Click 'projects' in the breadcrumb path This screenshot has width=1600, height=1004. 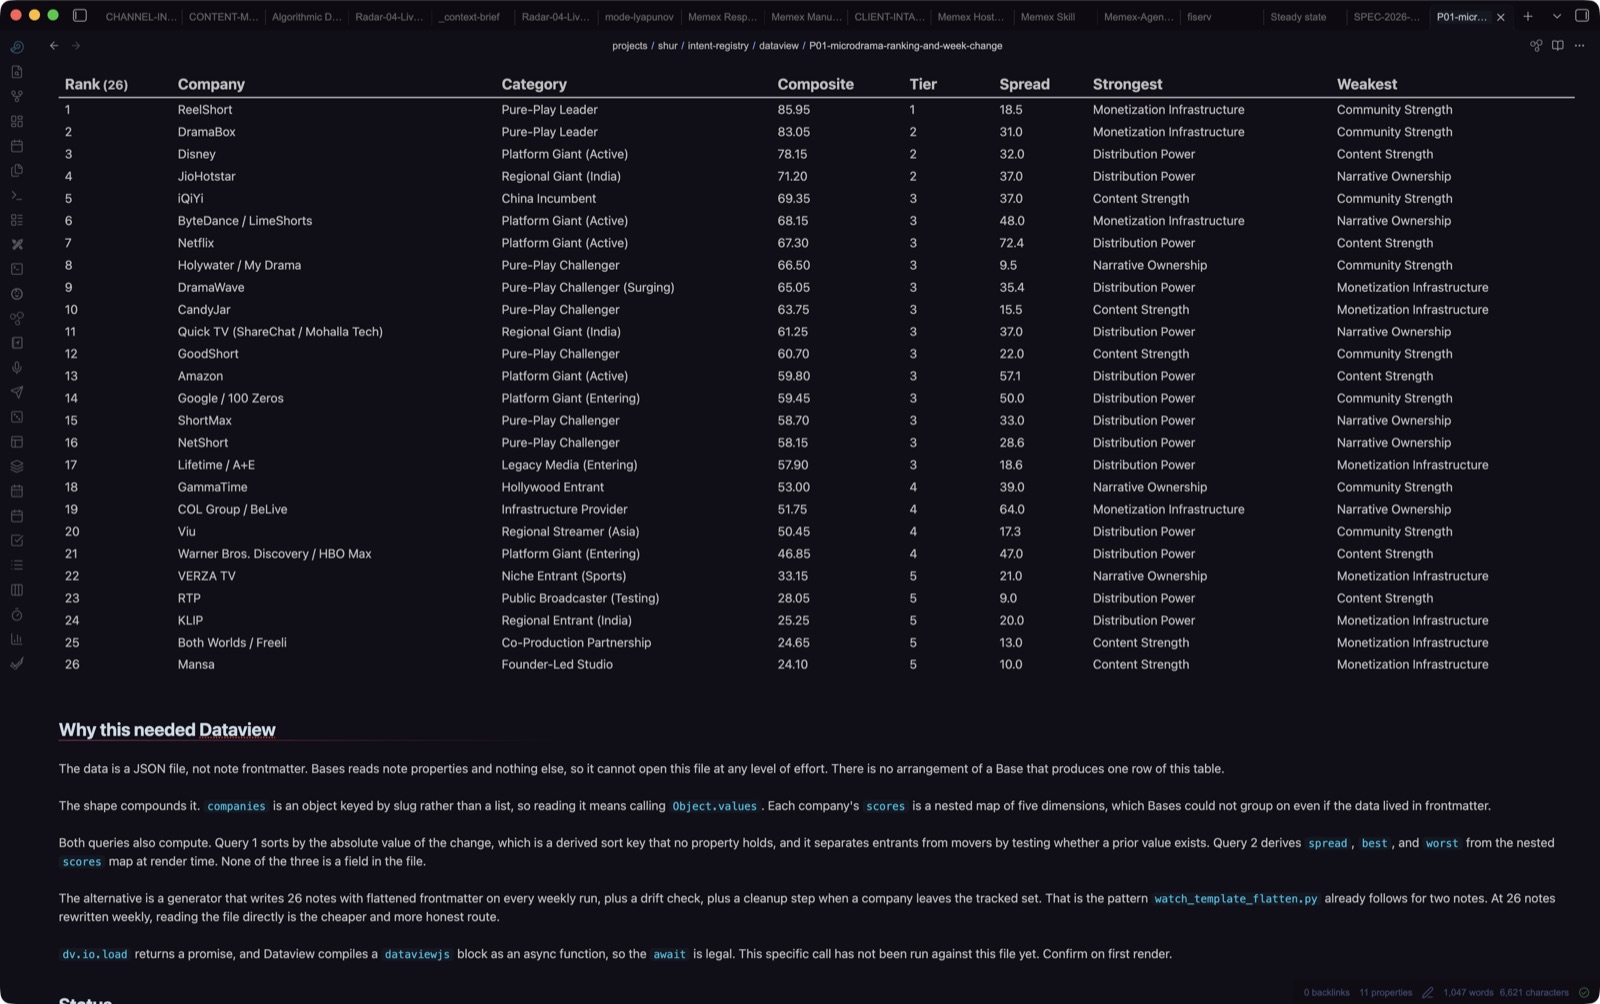pyautogui.click(x=630, y=46)
